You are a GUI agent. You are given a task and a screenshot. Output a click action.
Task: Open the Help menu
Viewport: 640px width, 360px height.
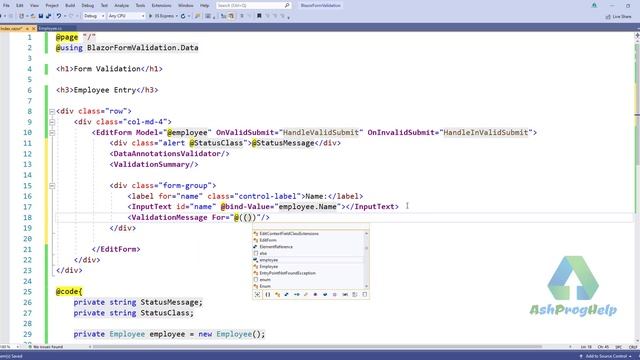tap(204, 6)
